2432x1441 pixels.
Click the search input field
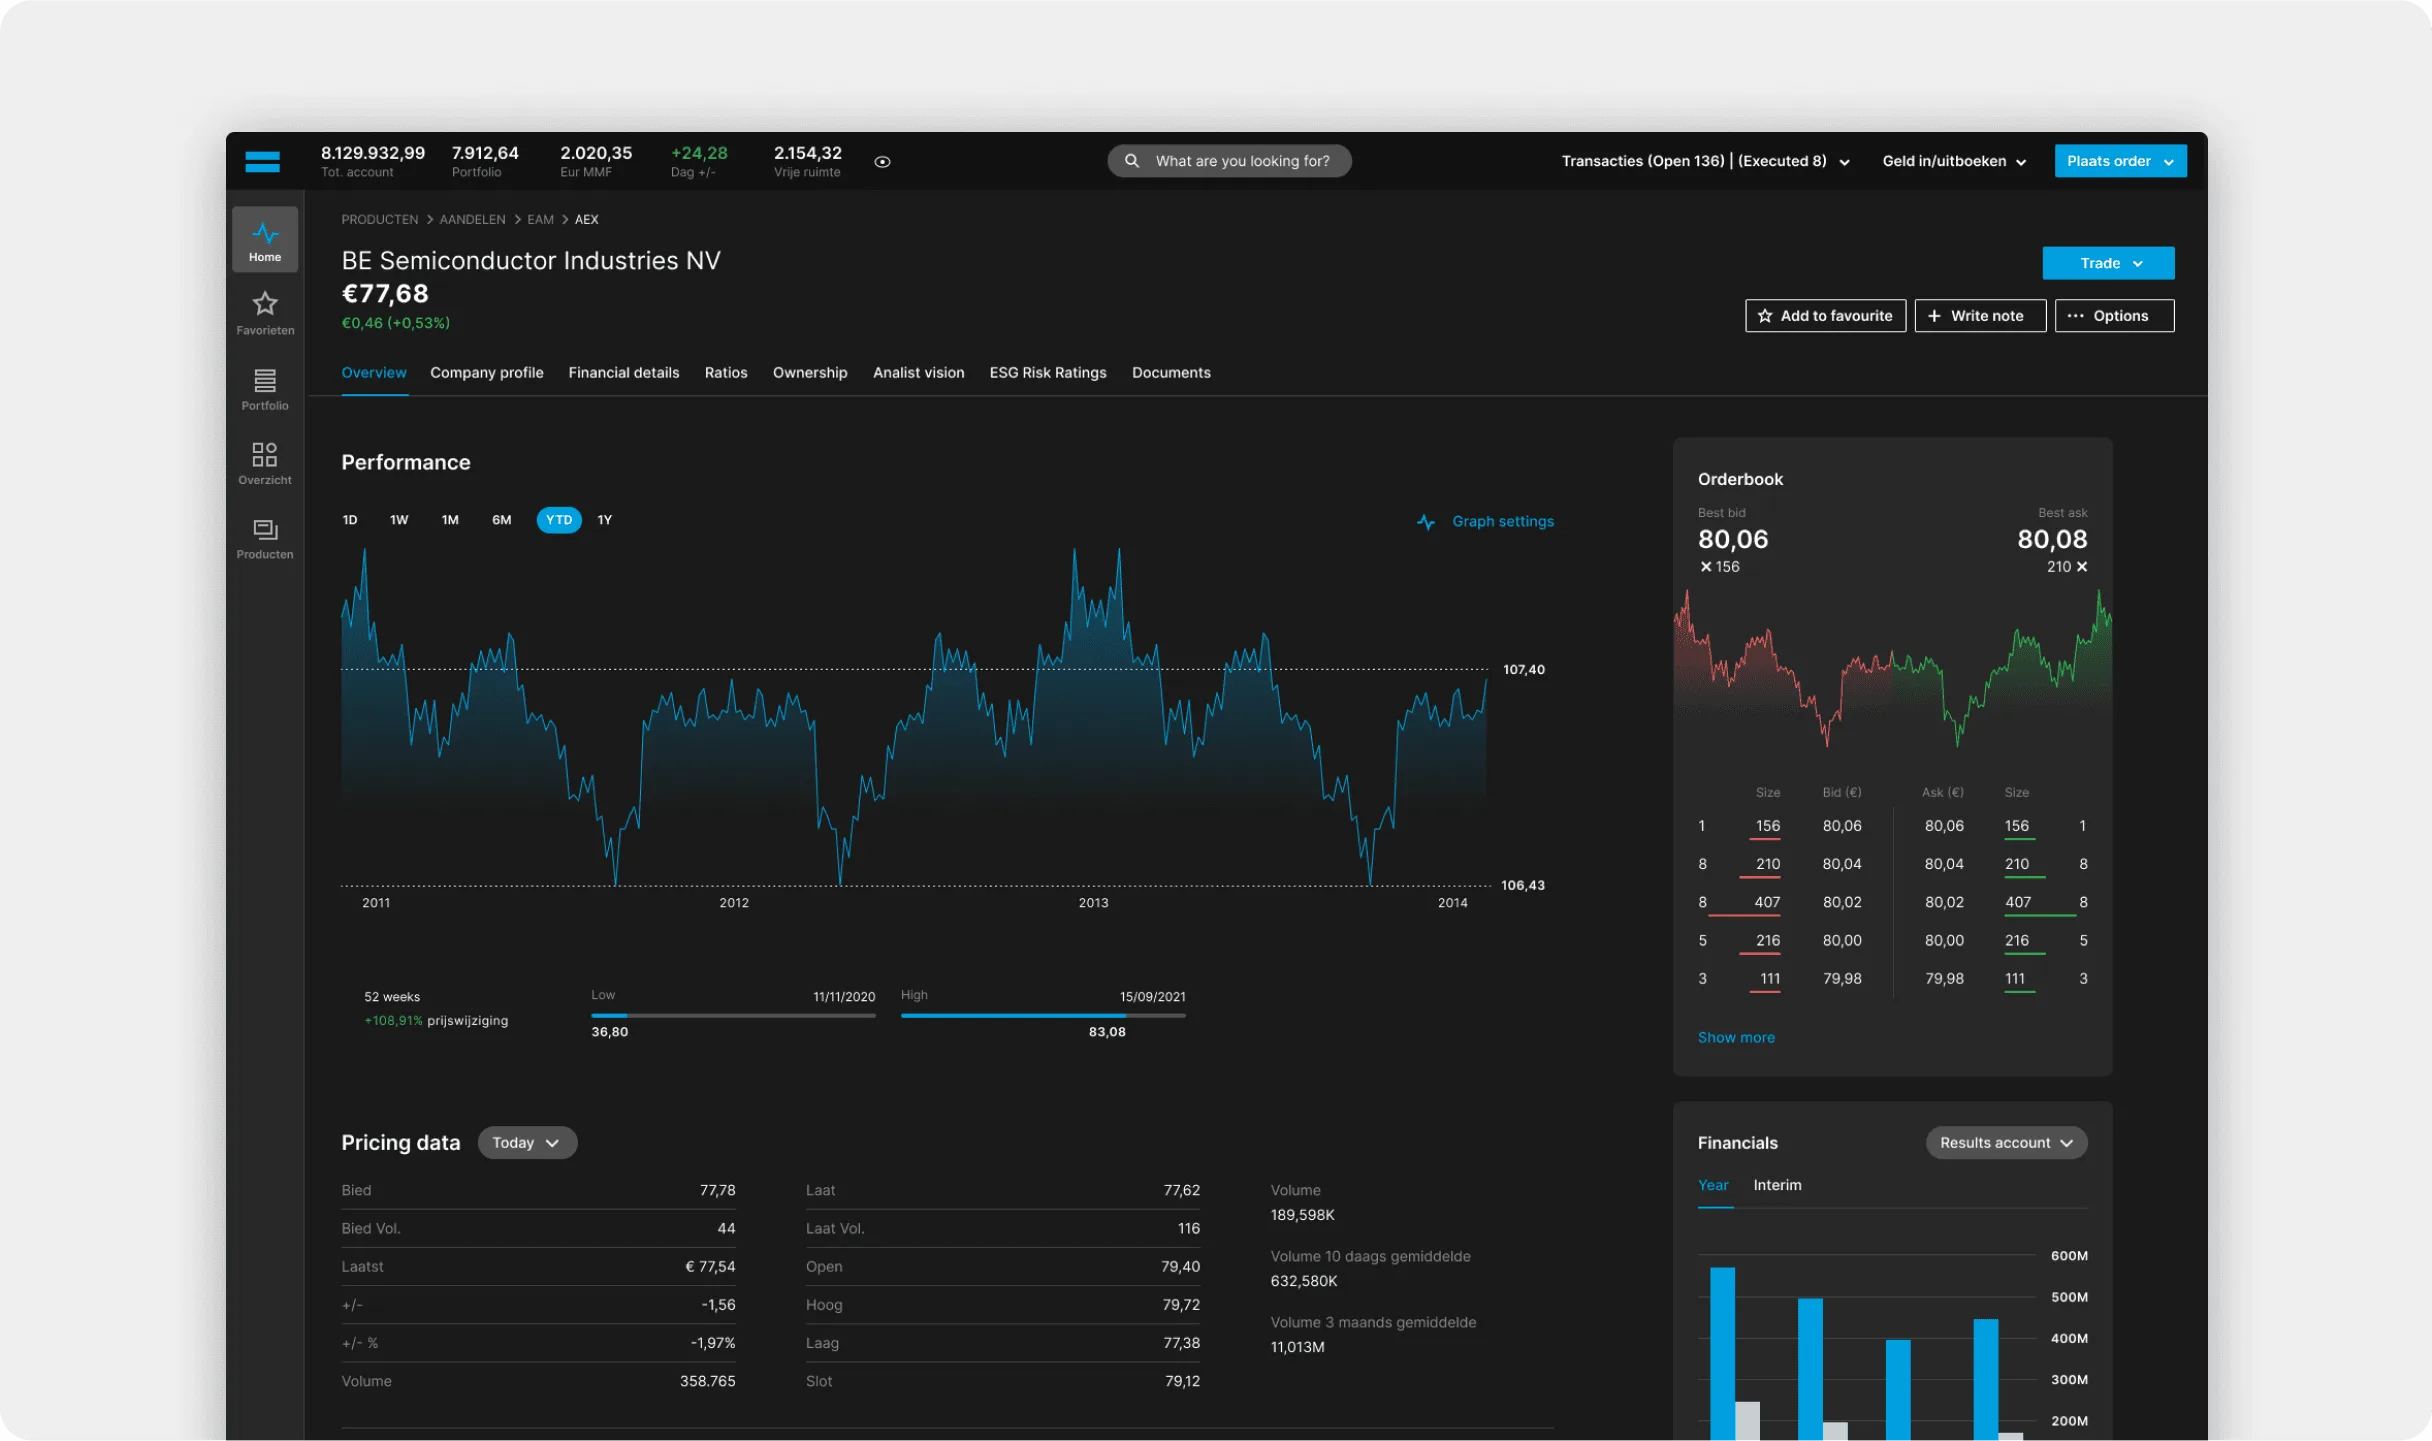1229,161
